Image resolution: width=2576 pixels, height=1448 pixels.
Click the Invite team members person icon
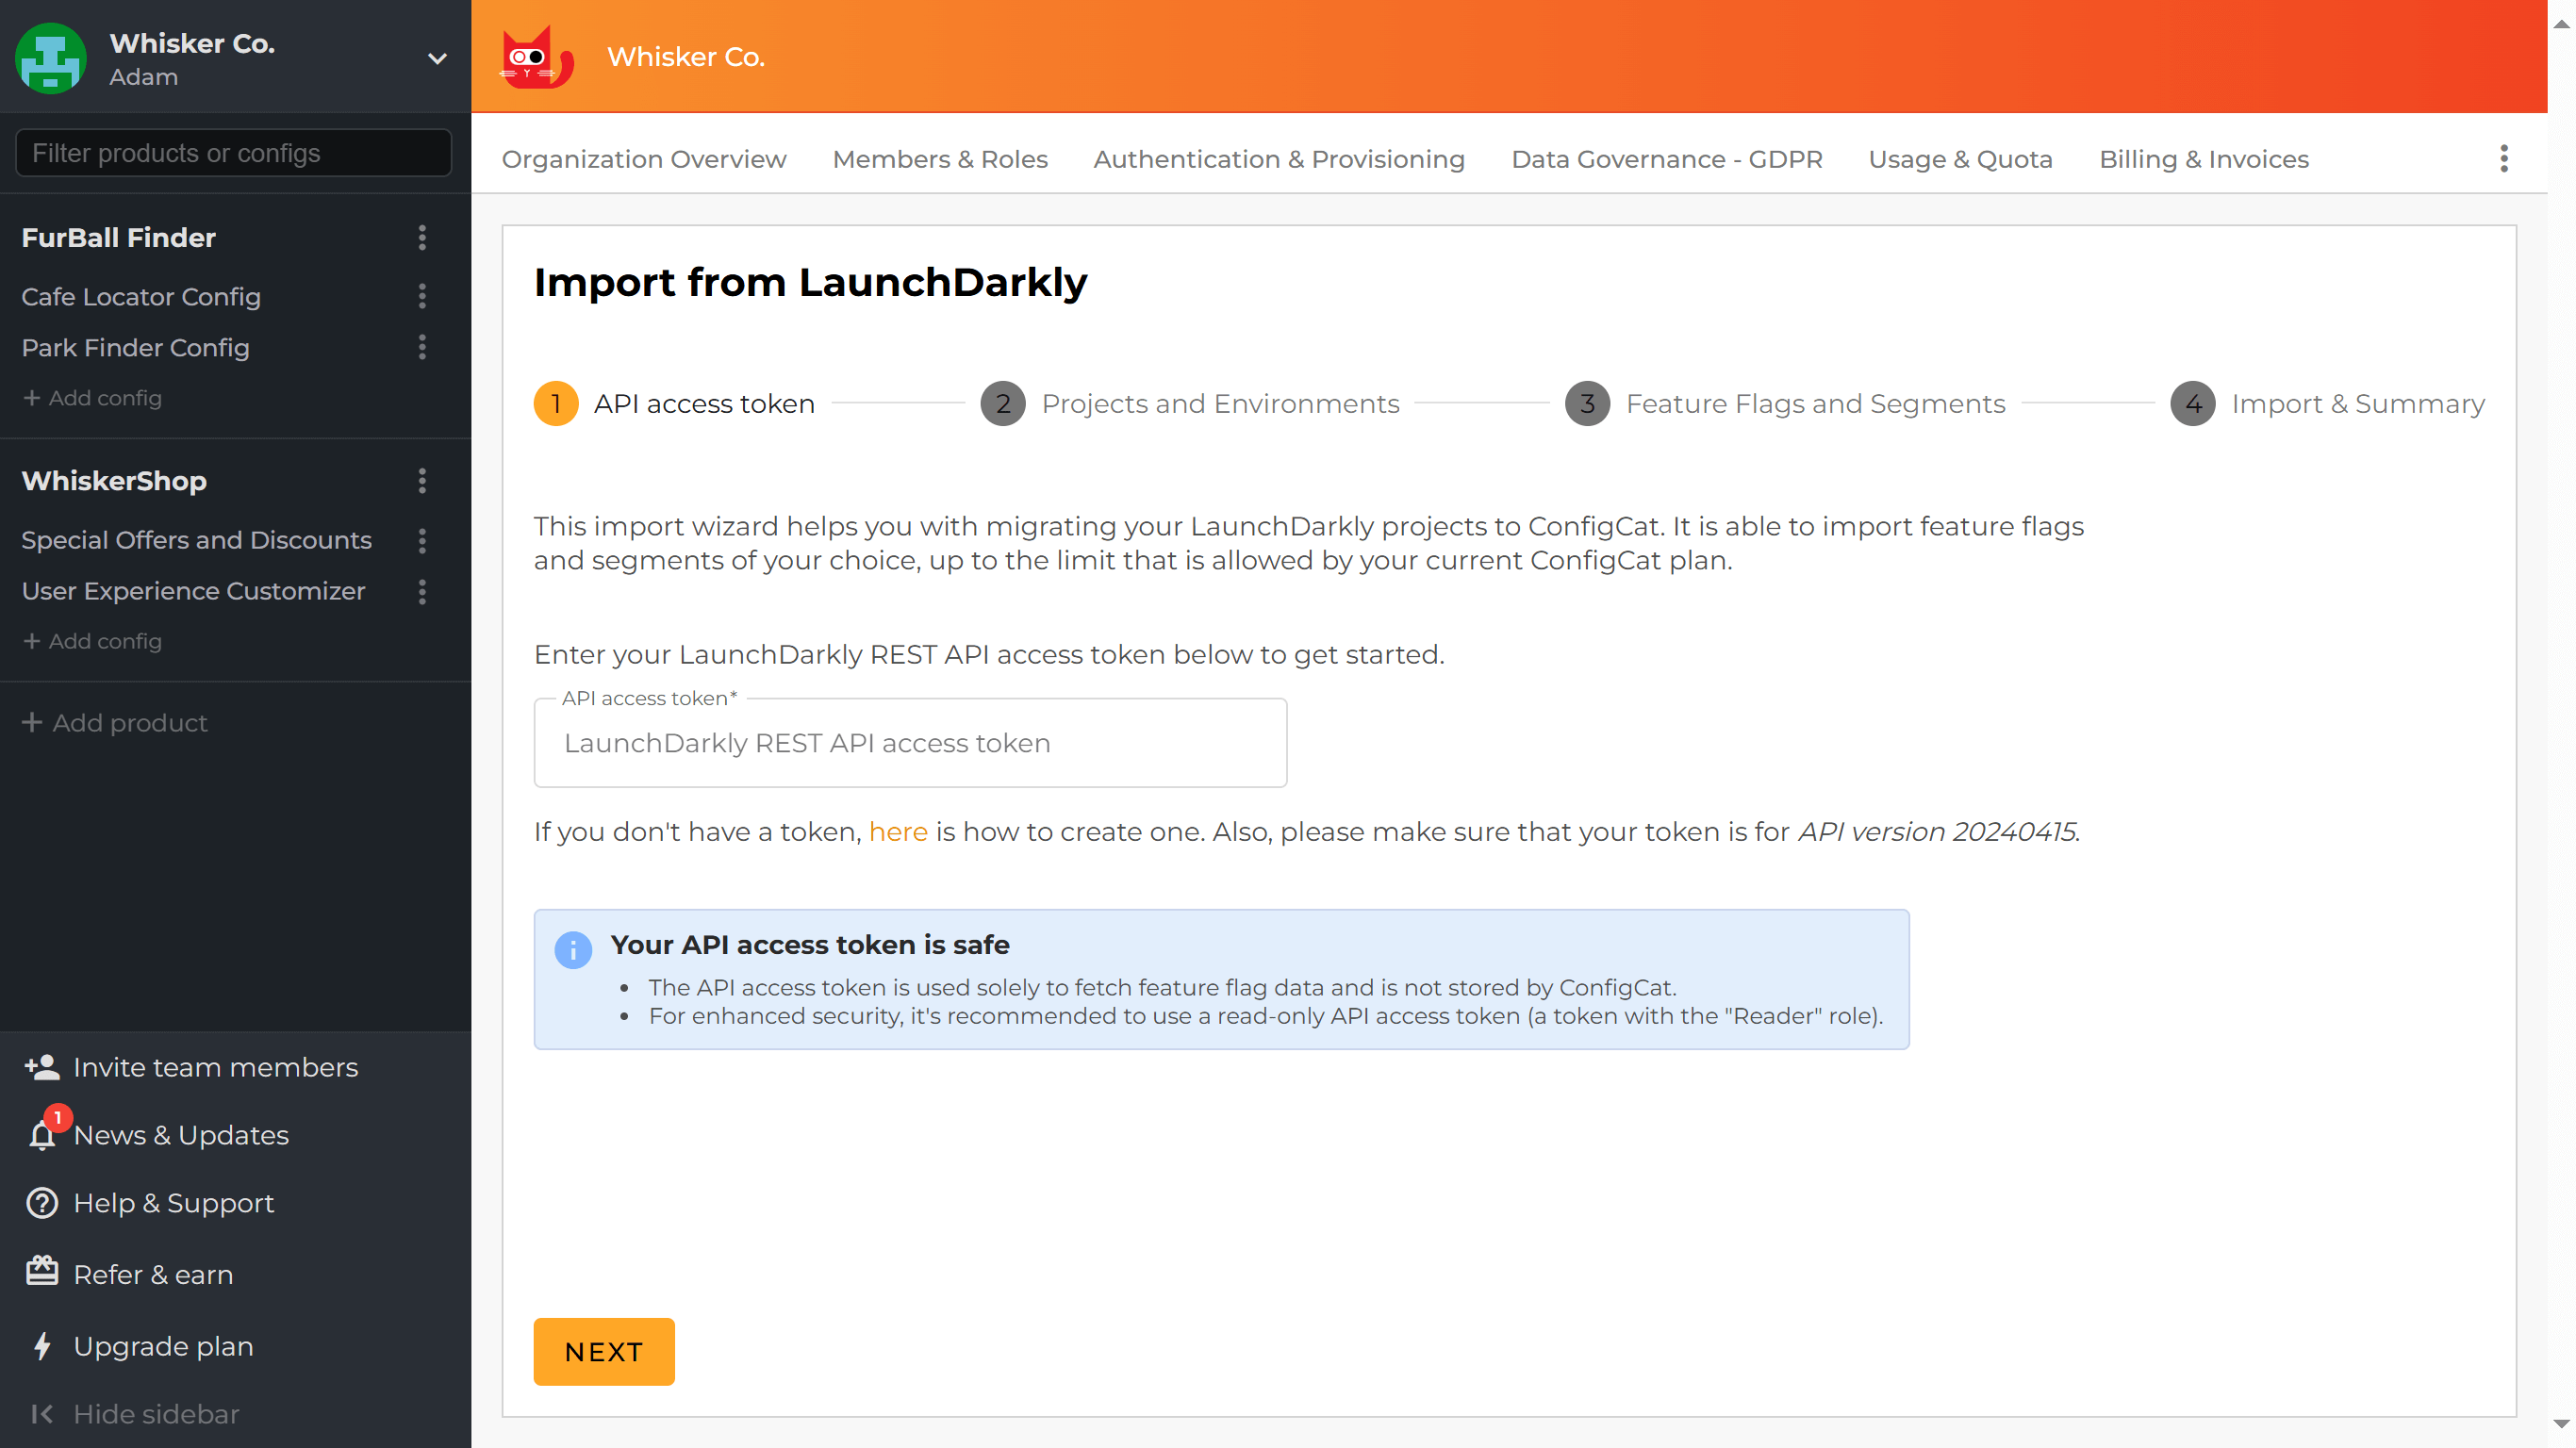pos(41,1066)
